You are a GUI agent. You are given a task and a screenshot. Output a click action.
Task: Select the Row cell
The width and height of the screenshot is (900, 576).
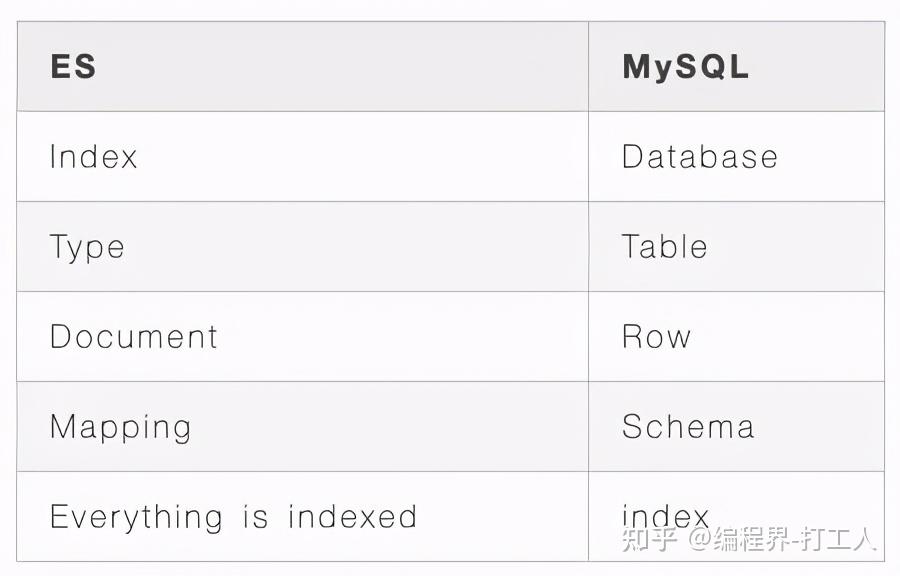pos(656,337)
